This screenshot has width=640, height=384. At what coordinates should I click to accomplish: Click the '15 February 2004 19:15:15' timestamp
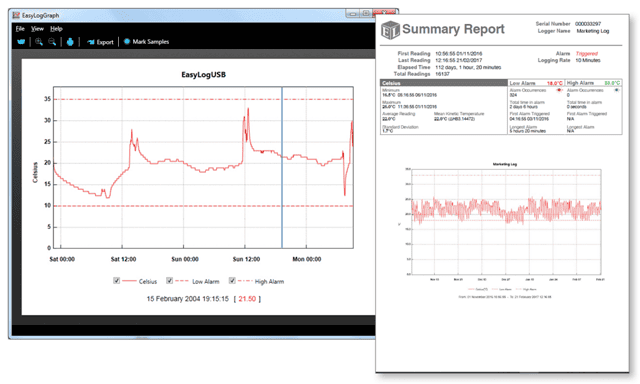[188, 299]
